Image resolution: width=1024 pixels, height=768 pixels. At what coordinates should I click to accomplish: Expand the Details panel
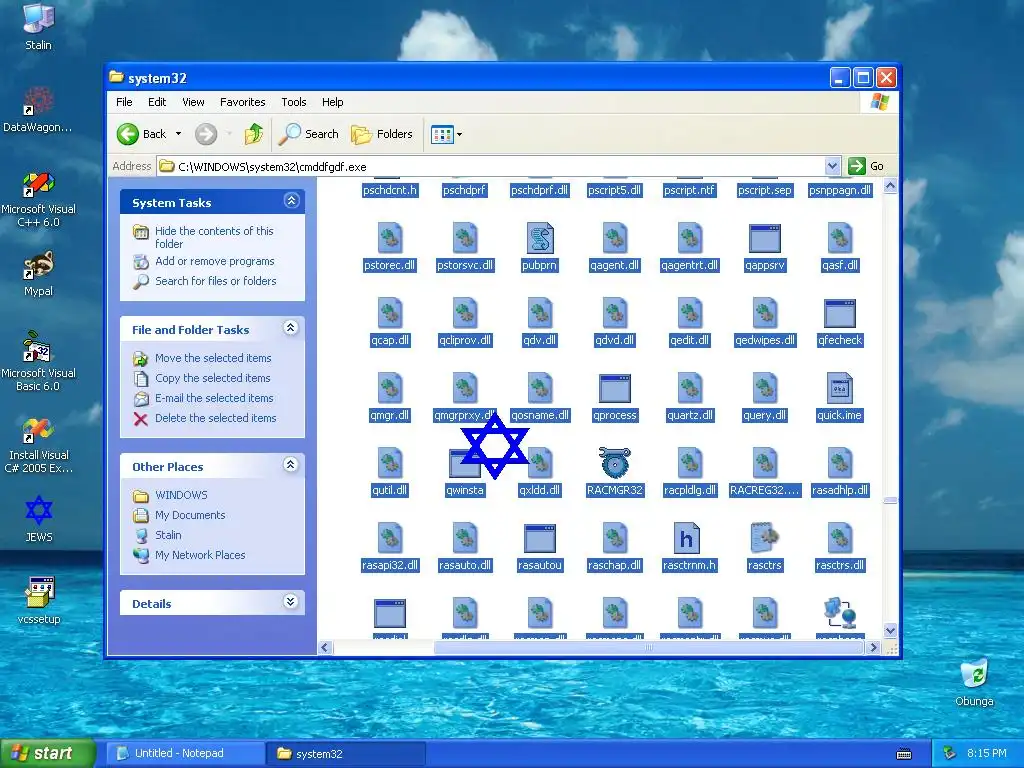click(x=291, y=602)
